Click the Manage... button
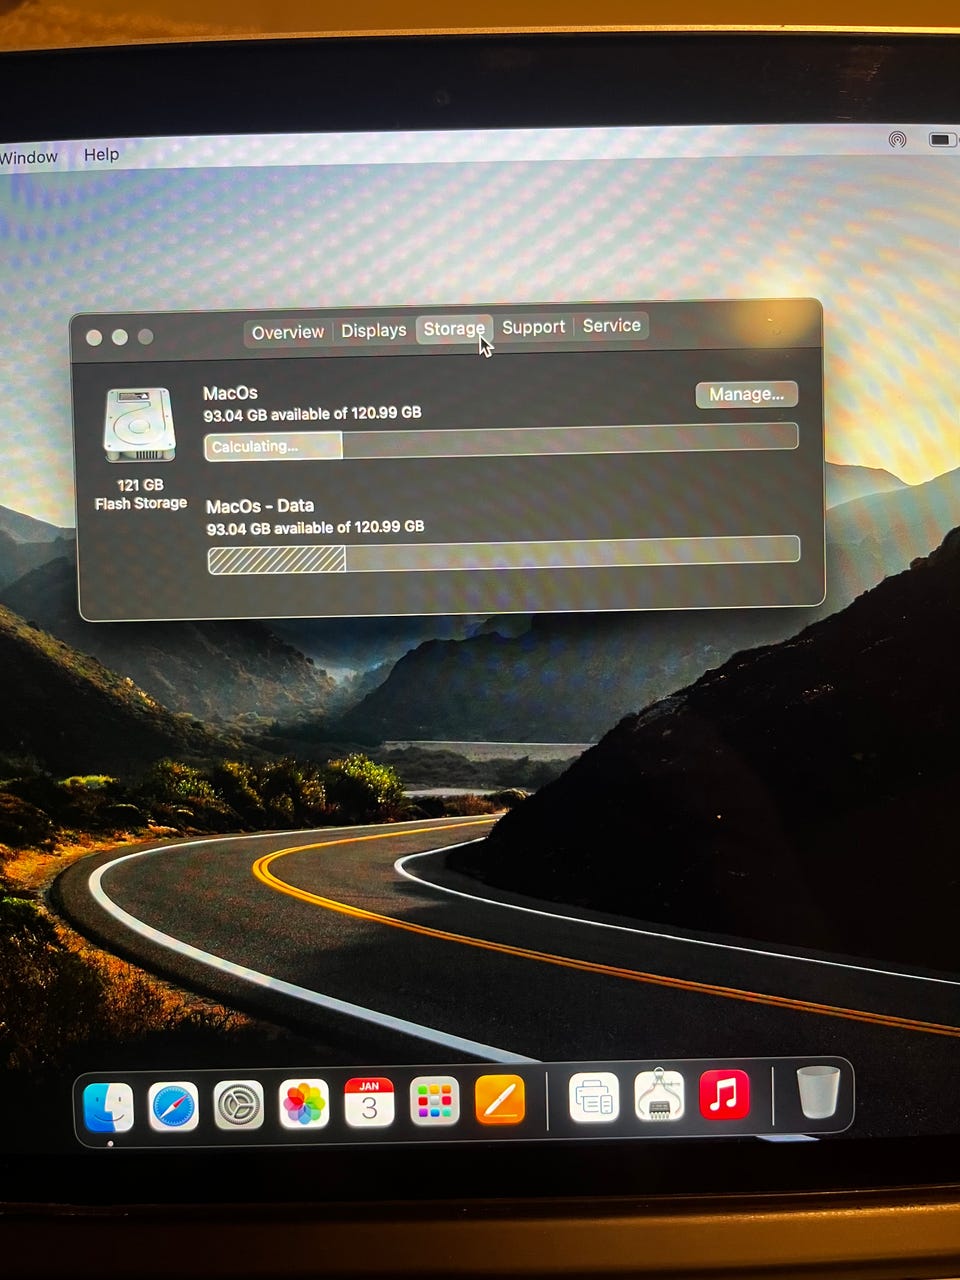The image size is (960, 1280). click(747, 394)
